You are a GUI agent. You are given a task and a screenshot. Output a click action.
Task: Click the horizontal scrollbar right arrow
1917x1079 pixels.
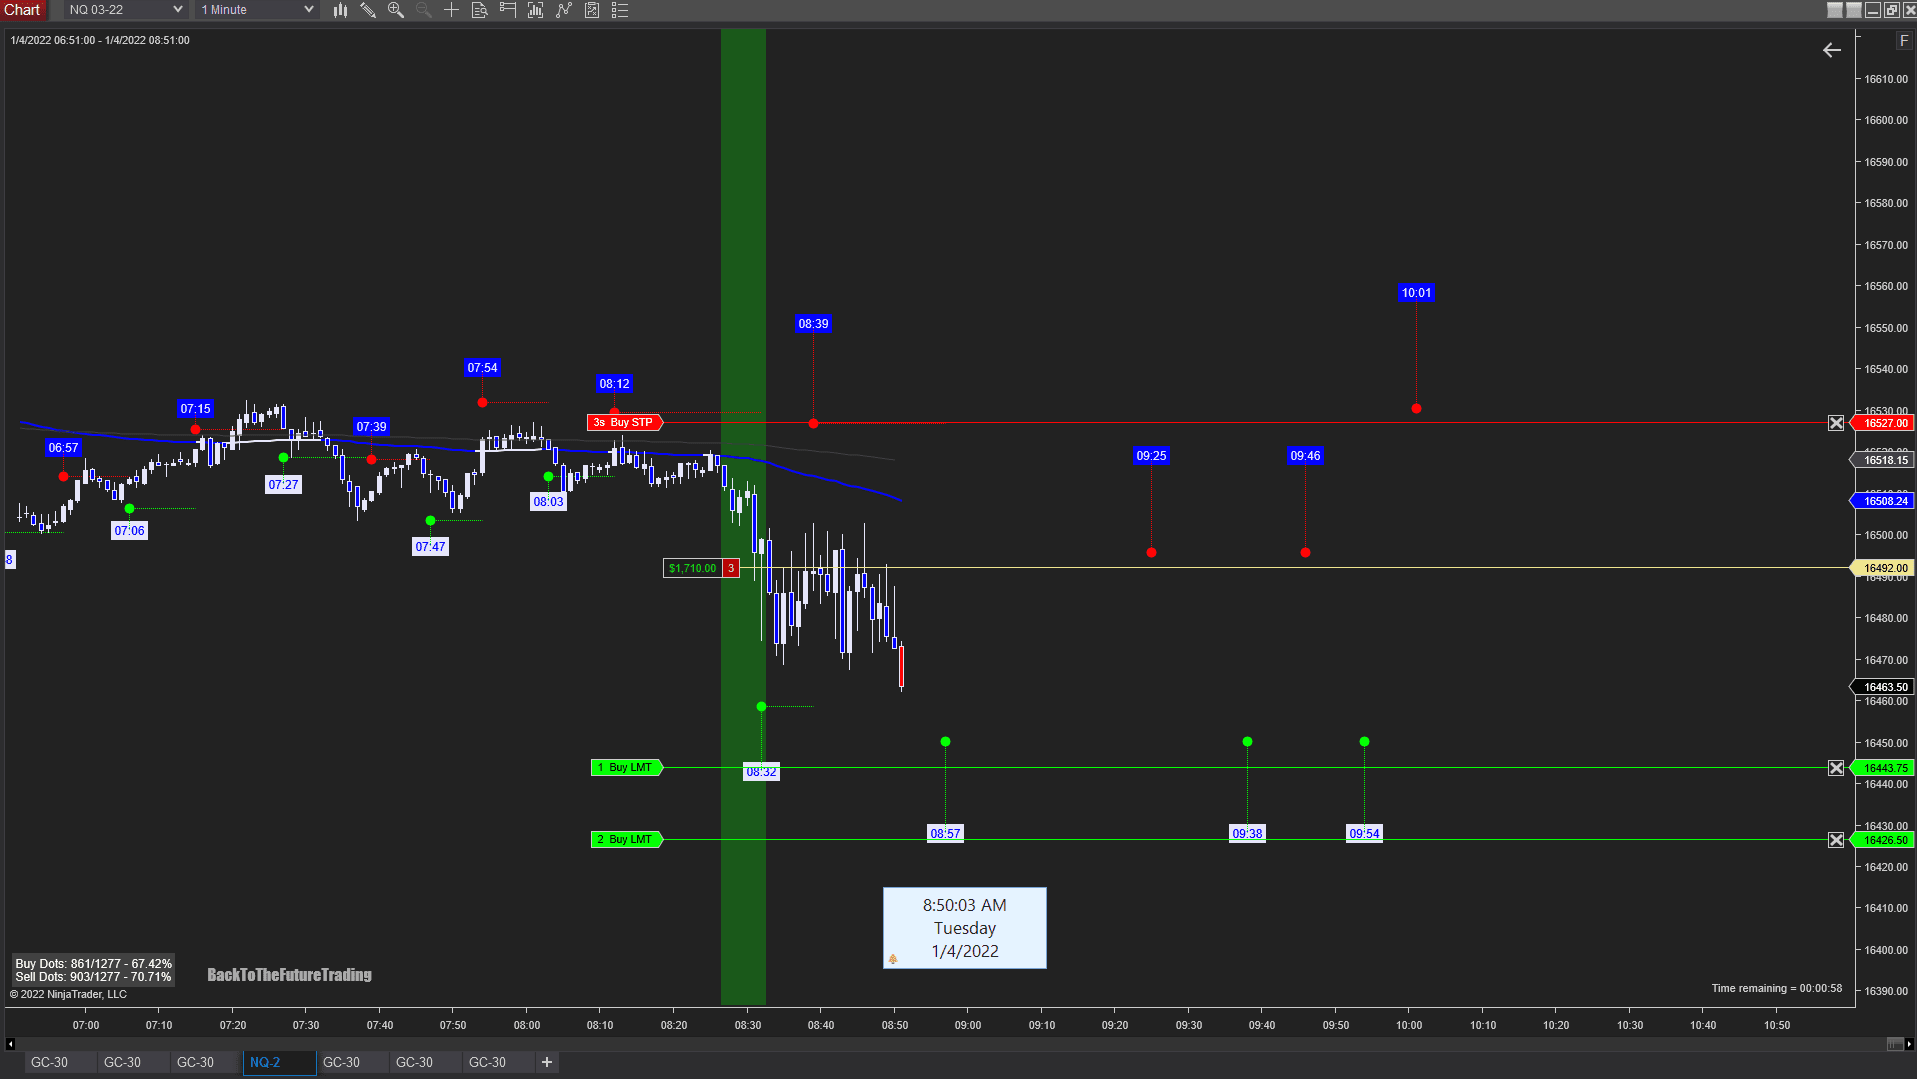pos(1909,1044)
